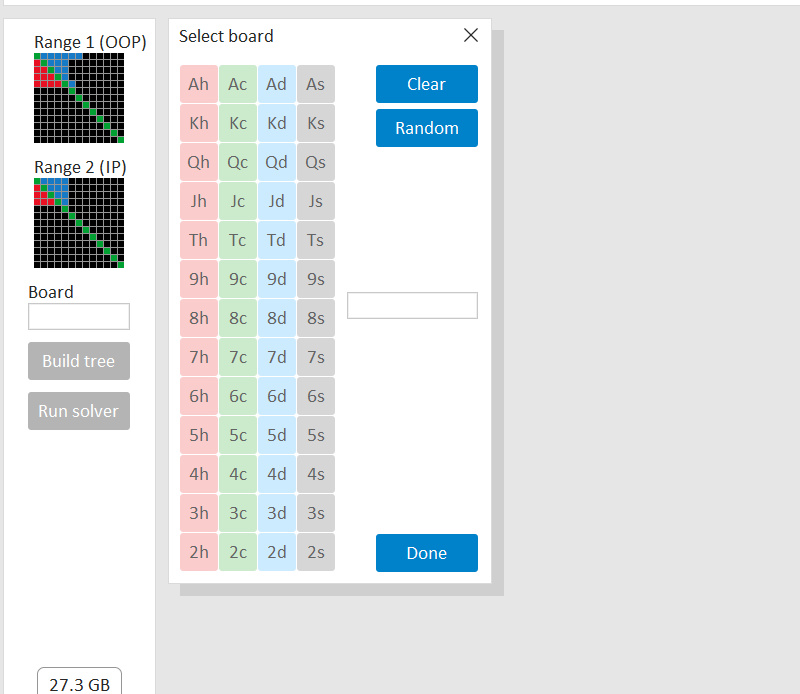Select the 7d card

click(277, 357)
